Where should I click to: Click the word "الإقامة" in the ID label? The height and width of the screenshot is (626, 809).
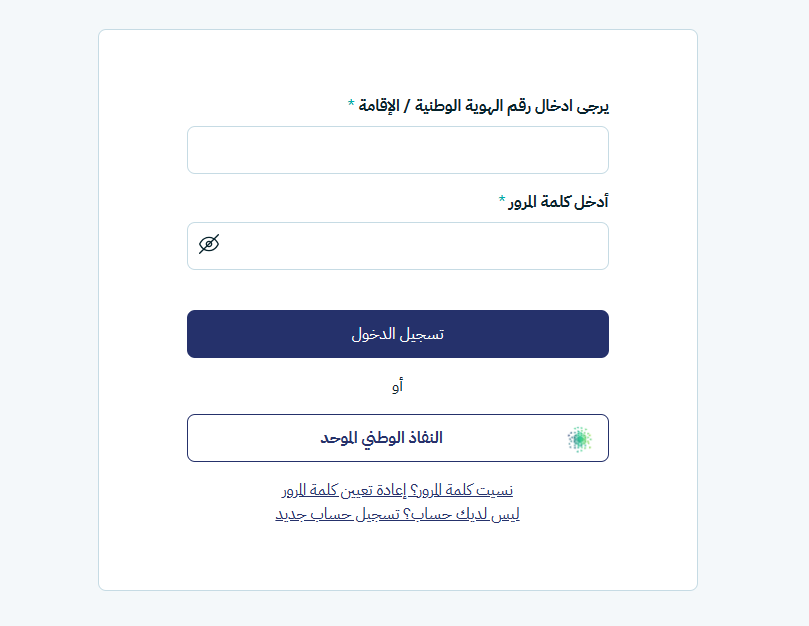378,105
